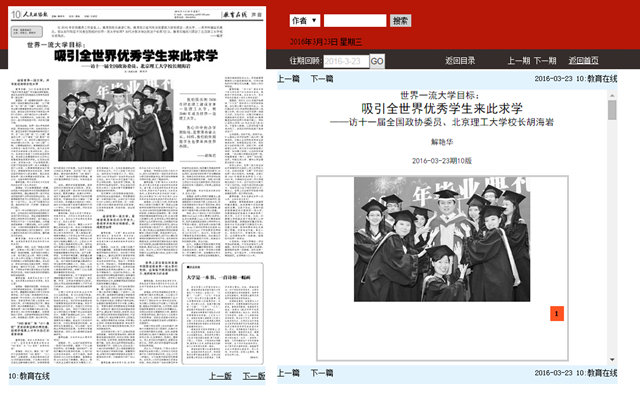Click the search keyword input field
This screenshot has height=394, width=640.
355,20
